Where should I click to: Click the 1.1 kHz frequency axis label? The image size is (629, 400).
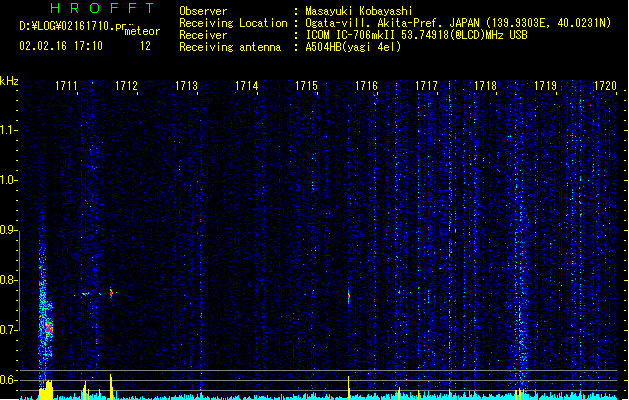8,130
